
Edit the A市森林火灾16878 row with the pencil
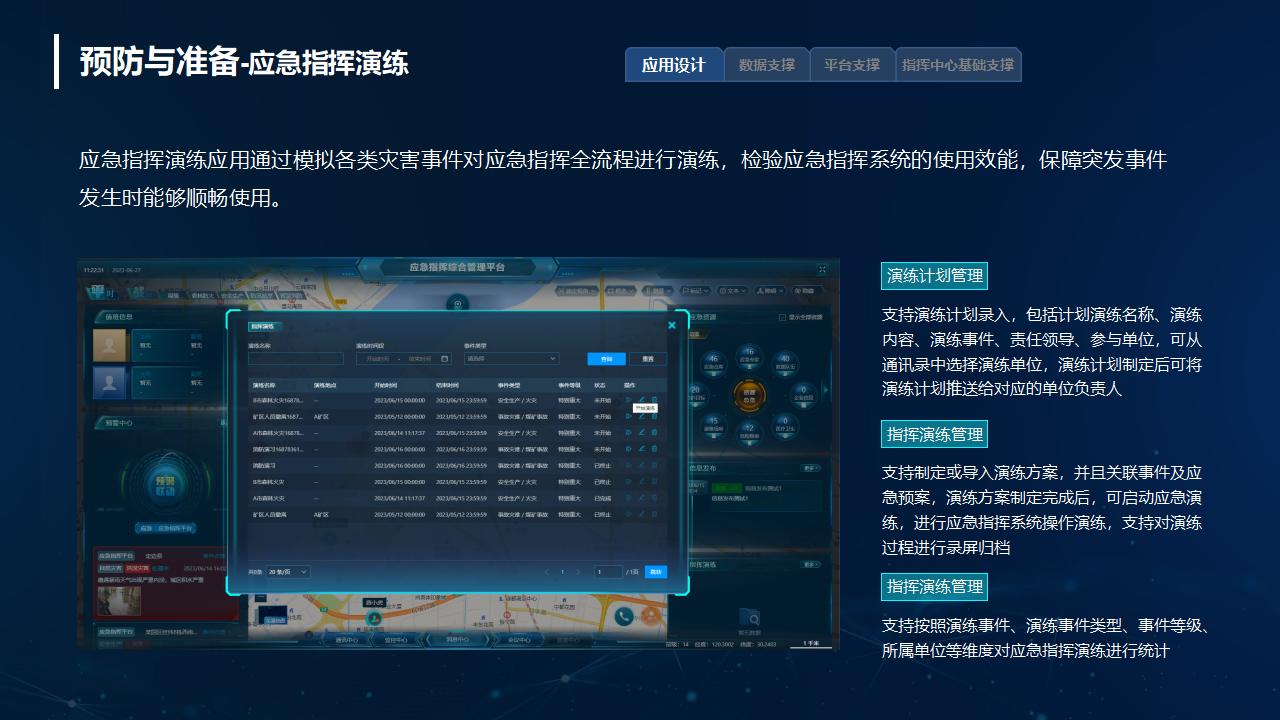(641, 433)
